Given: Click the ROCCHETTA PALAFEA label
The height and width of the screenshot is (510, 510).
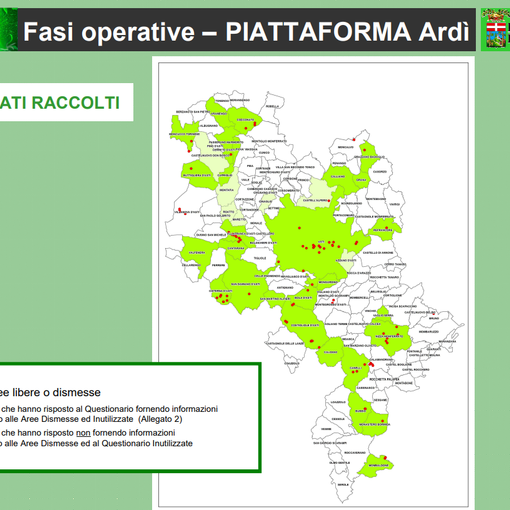Looking at the screenshot, I should click(x=384, y=379).
